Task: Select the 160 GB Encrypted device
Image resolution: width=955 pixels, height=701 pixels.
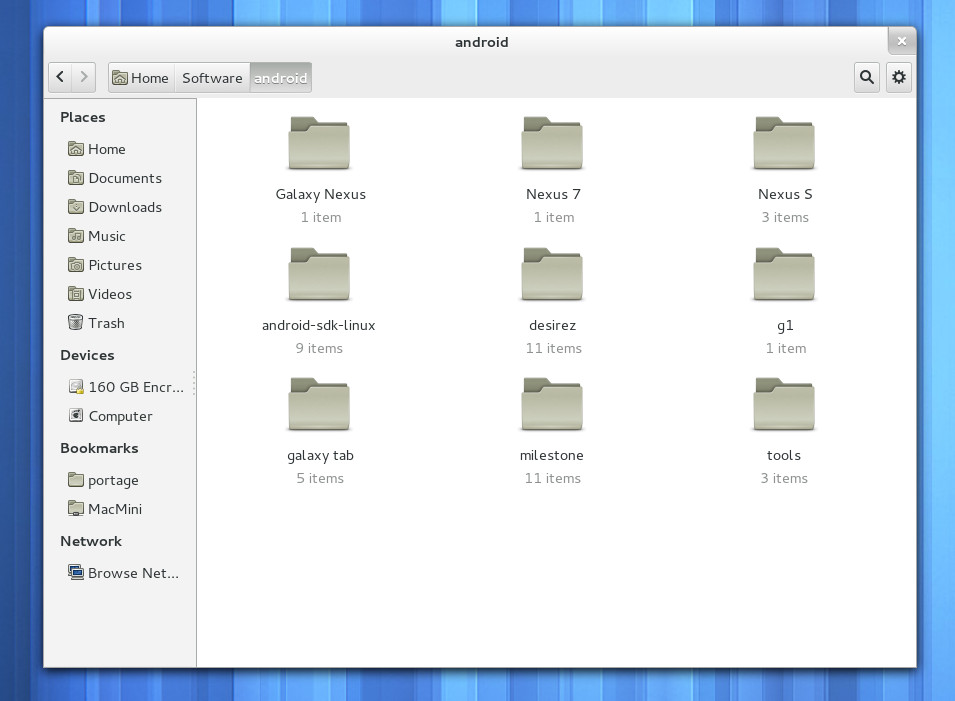Action: point(121,387)
